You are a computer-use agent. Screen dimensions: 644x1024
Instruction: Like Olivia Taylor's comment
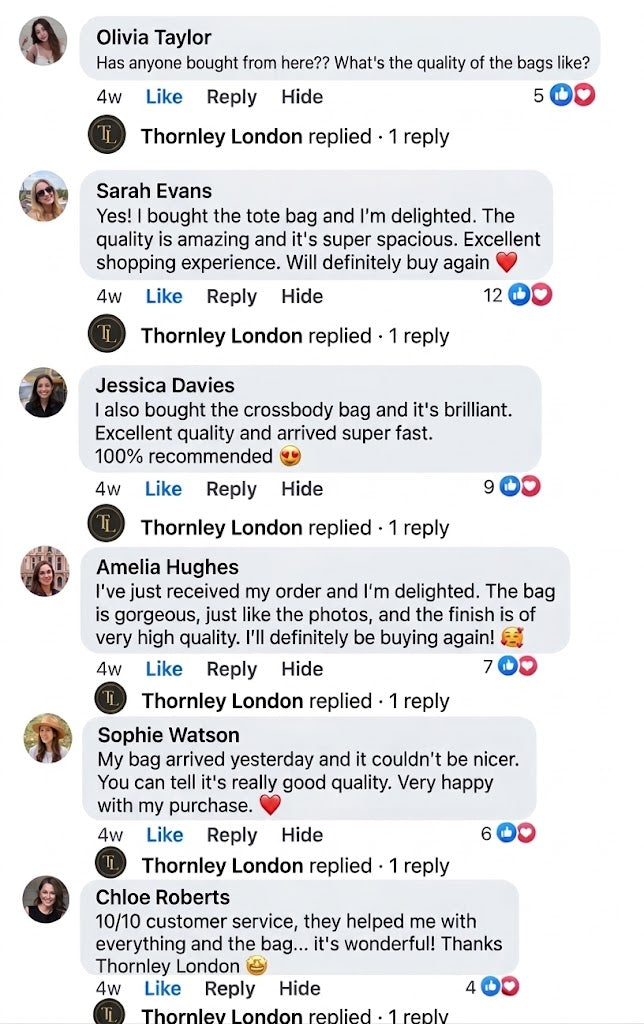[x=164, y=97]
